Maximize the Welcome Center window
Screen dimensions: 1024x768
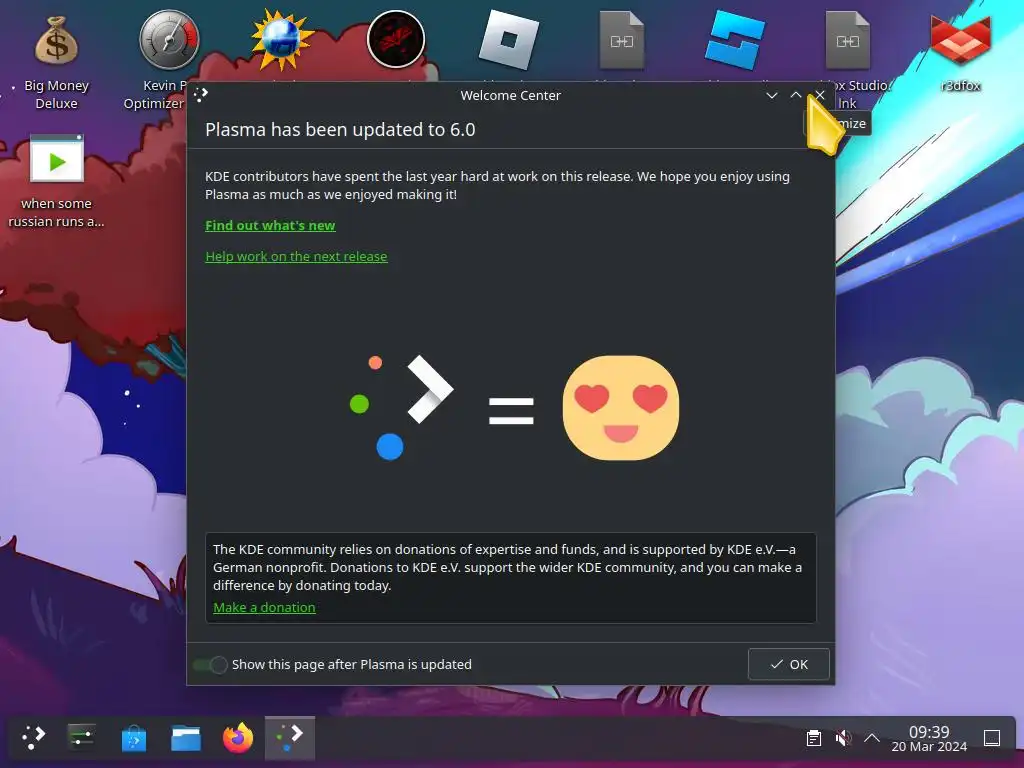[796, 95]
